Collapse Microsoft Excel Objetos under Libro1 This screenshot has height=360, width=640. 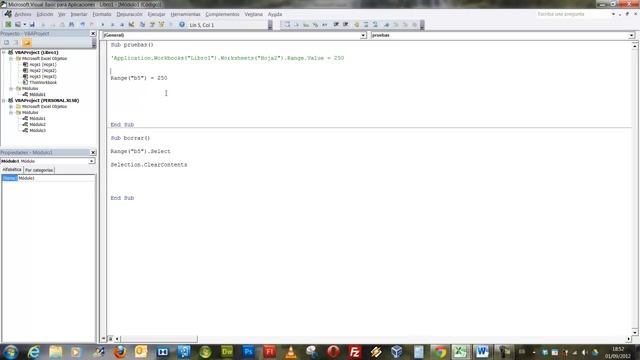(11, 58)
